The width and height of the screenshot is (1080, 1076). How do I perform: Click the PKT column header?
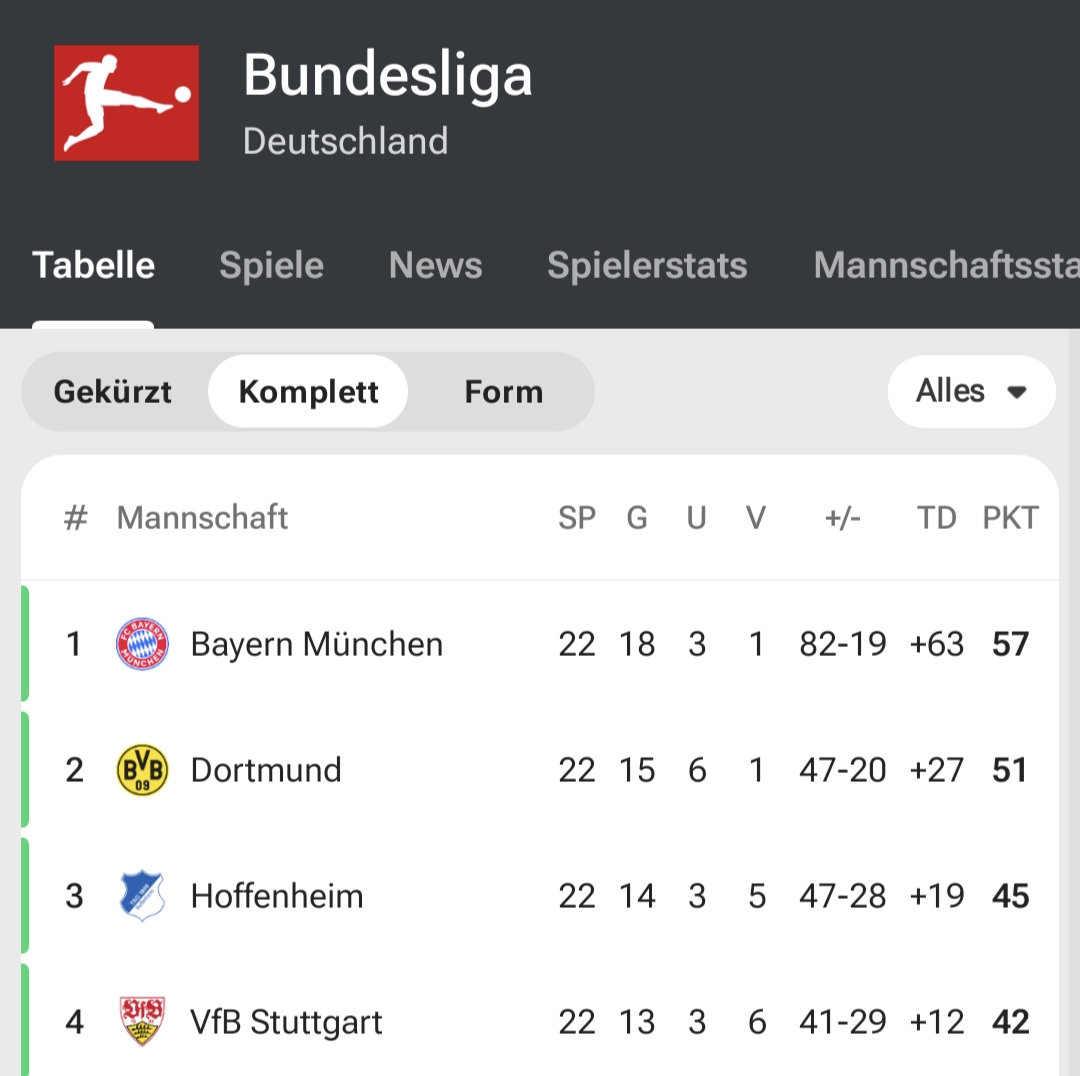[1010, 517]
